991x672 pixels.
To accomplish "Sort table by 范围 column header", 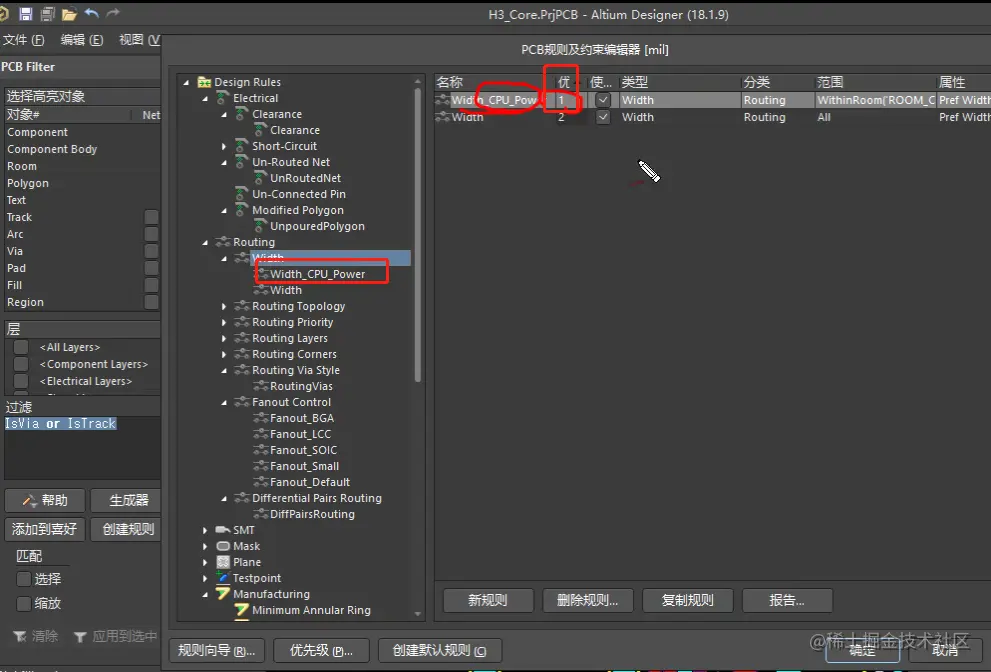I will point(875,82).
